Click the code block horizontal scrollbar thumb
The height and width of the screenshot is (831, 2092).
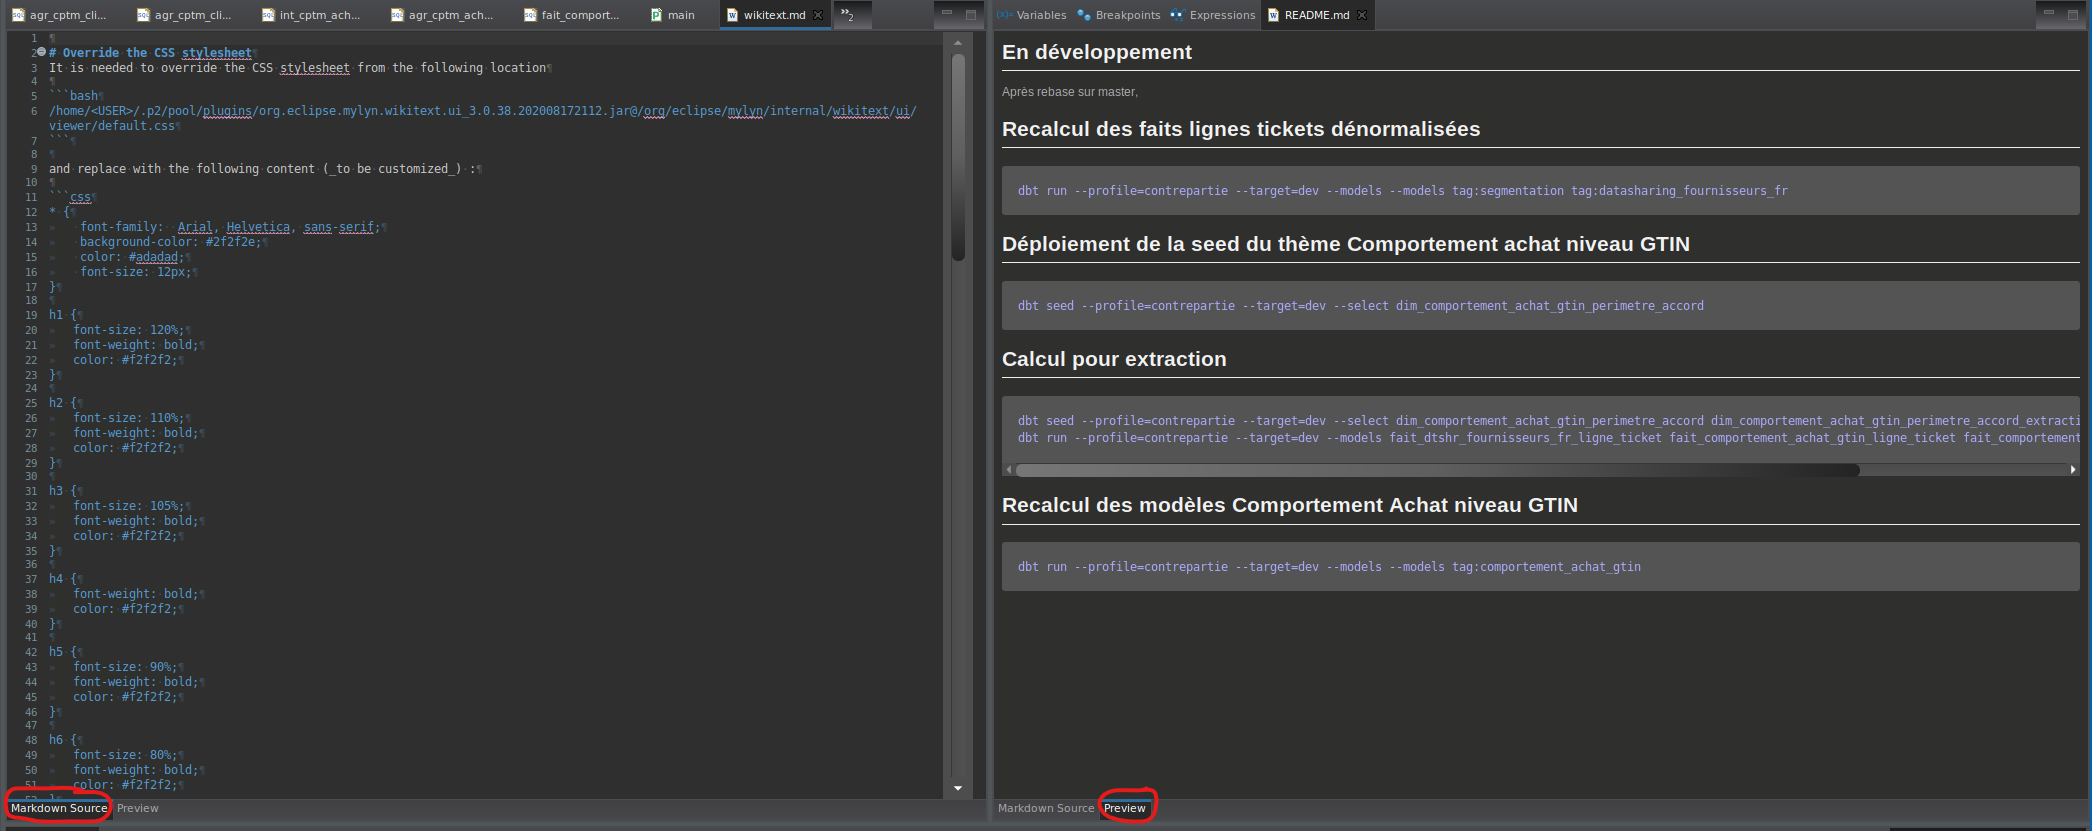point(1436,470)
